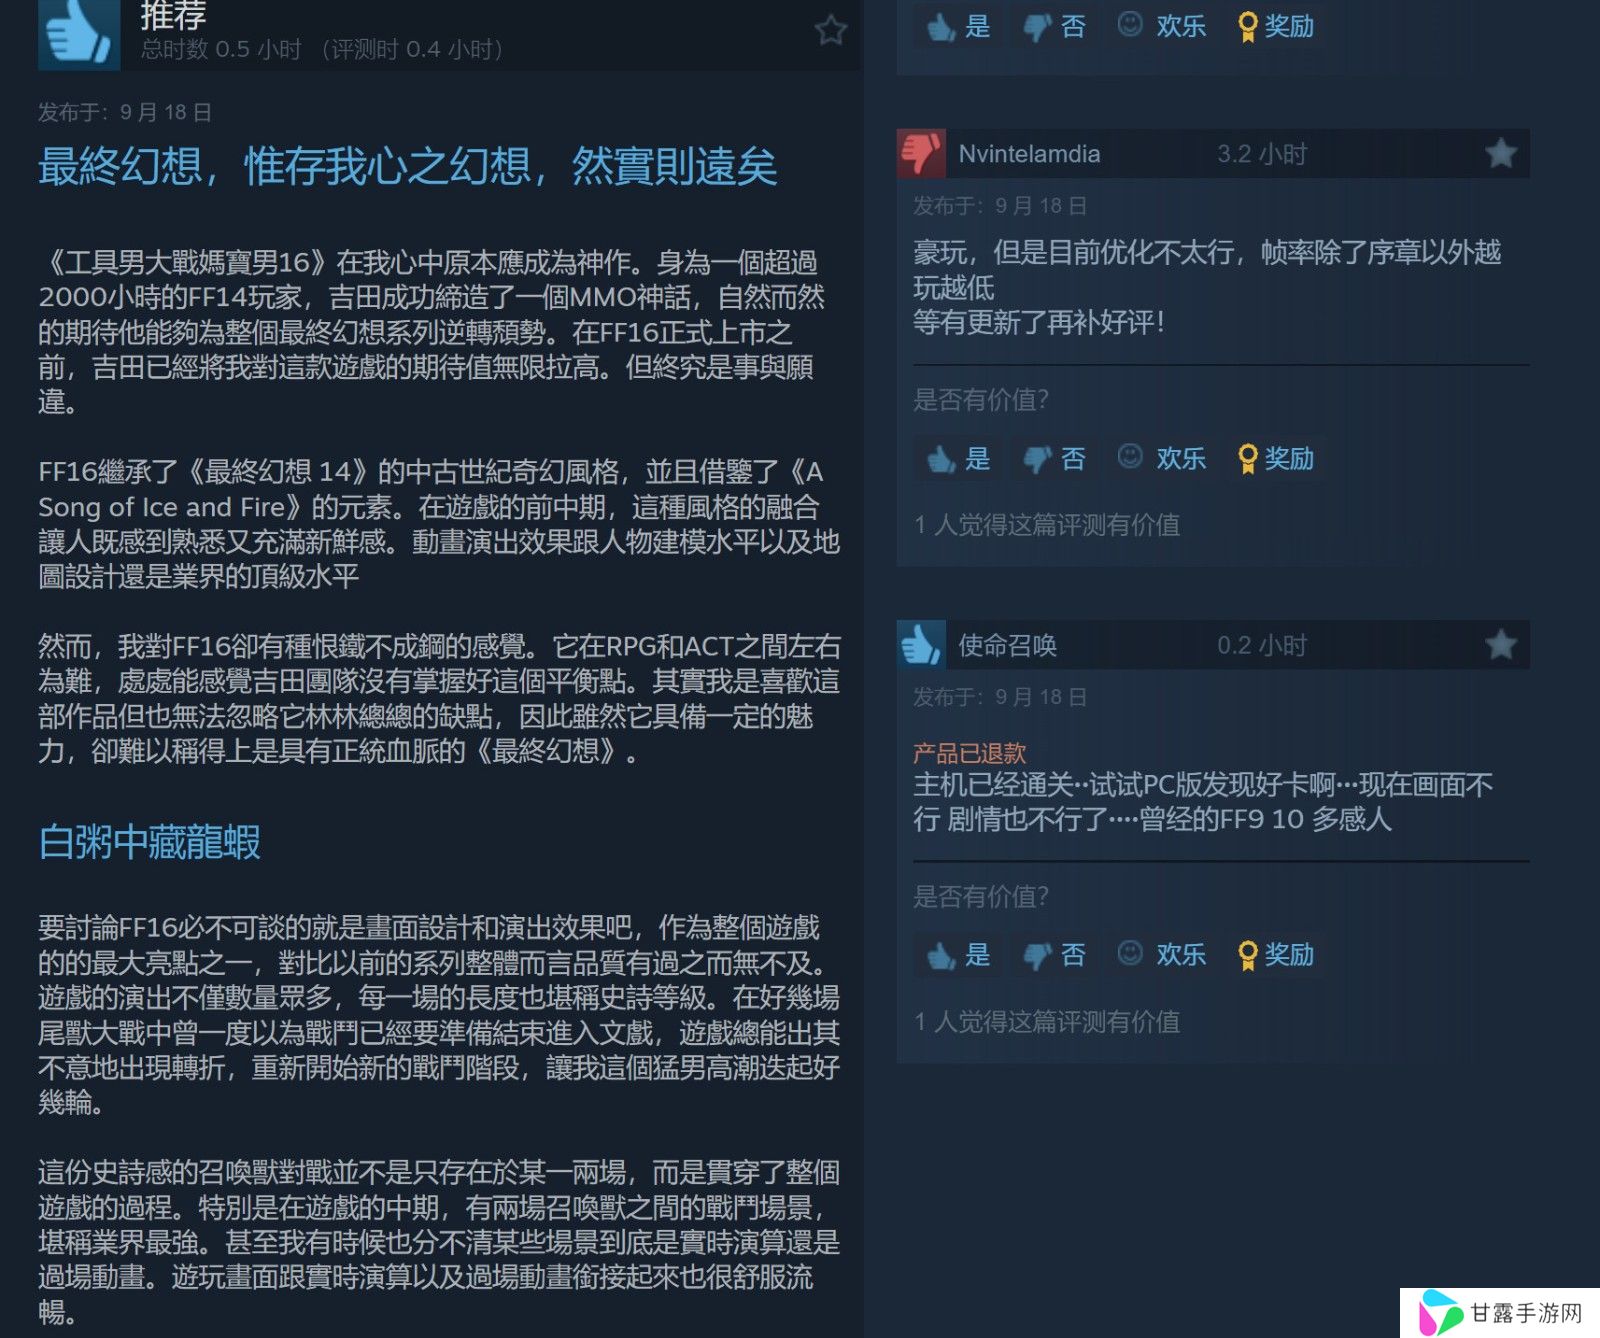Click the thumbs-down icon next to Nvintelamdia
The image size is (1600, 1338).
pos(921,153)
